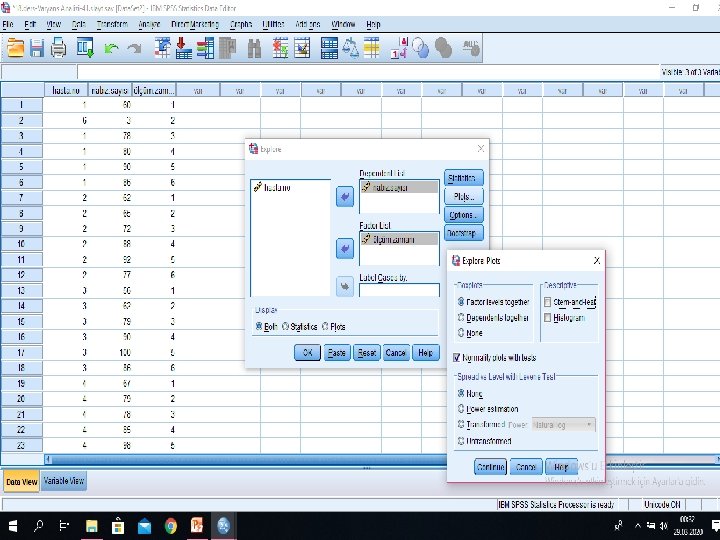Screen dimensions: 720x540
Task: Select Transformed radio option
Action: [461, 424]
